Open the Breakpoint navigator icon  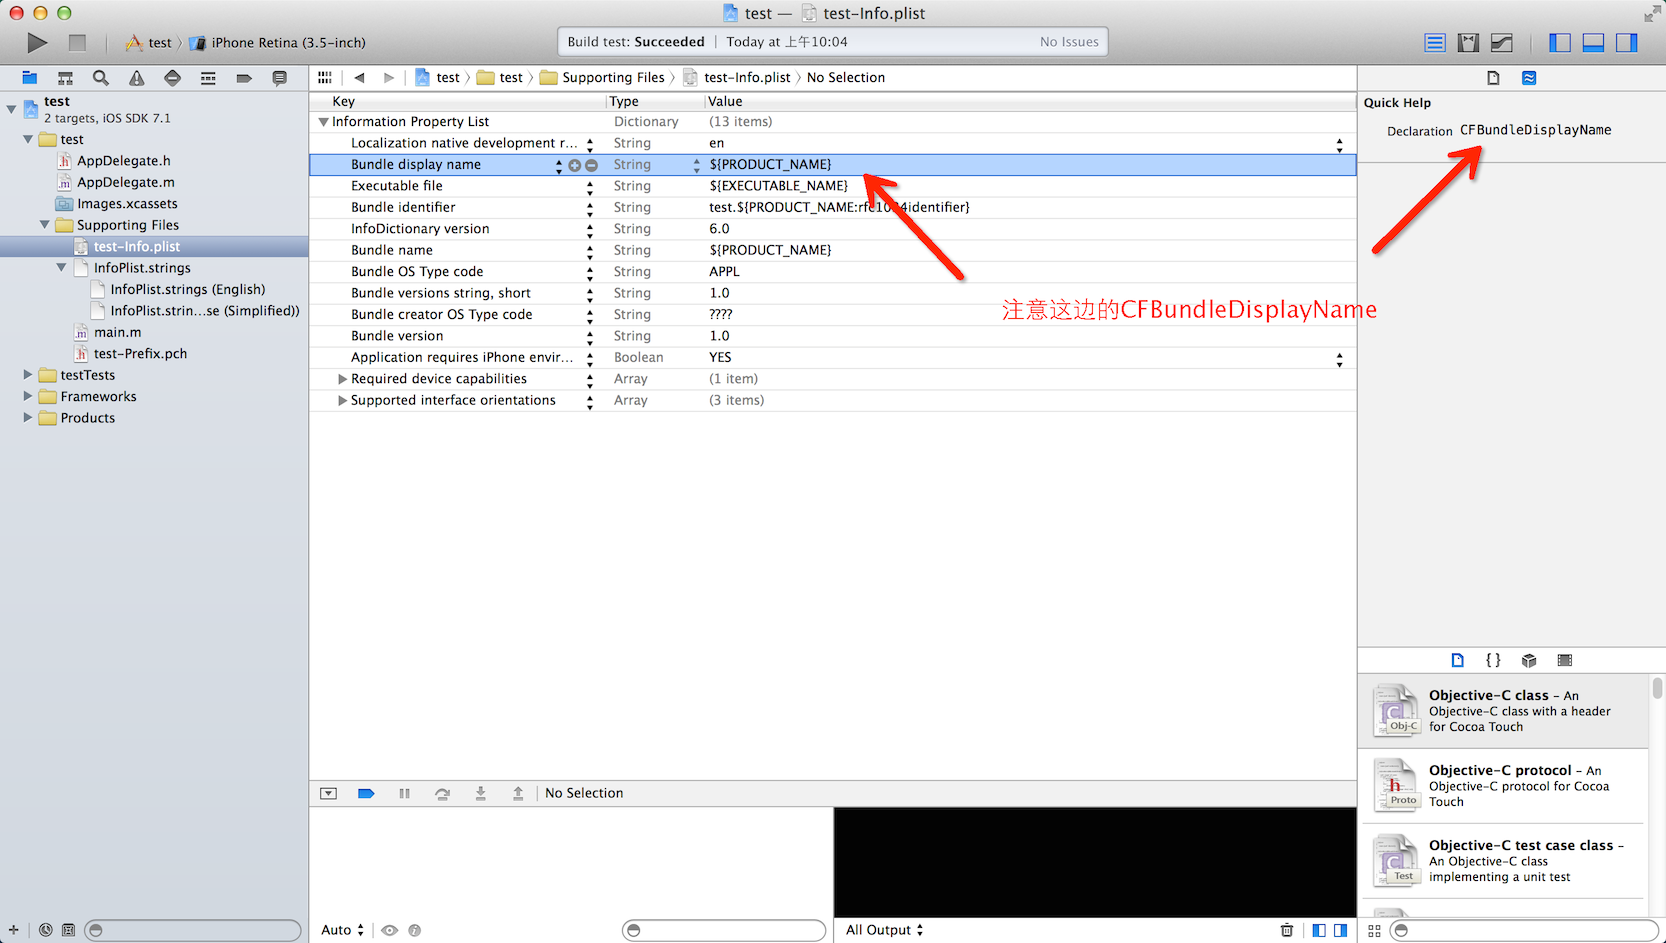[x=244, y=78]
